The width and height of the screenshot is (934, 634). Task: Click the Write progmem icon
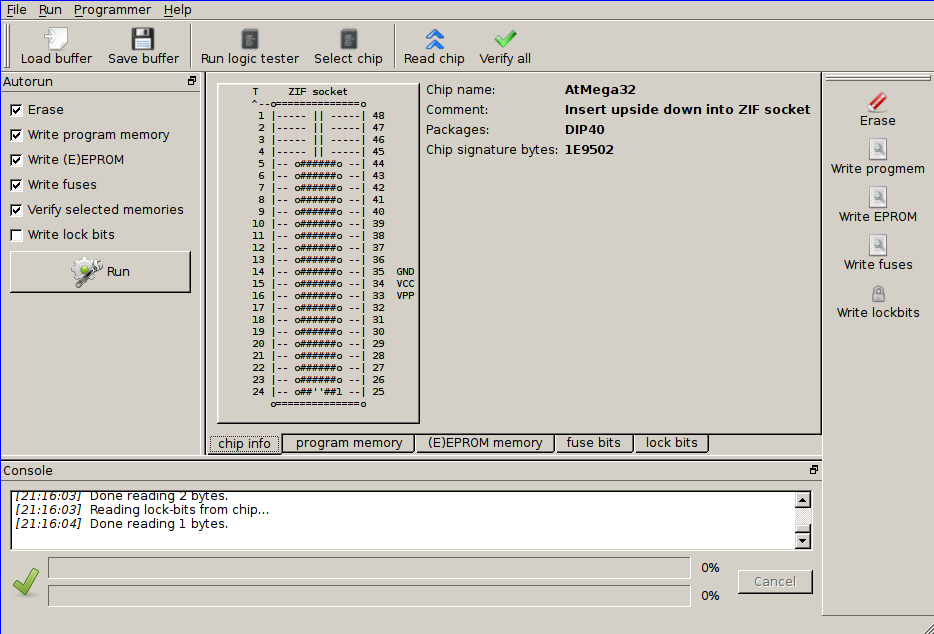(x=877, y=149)
